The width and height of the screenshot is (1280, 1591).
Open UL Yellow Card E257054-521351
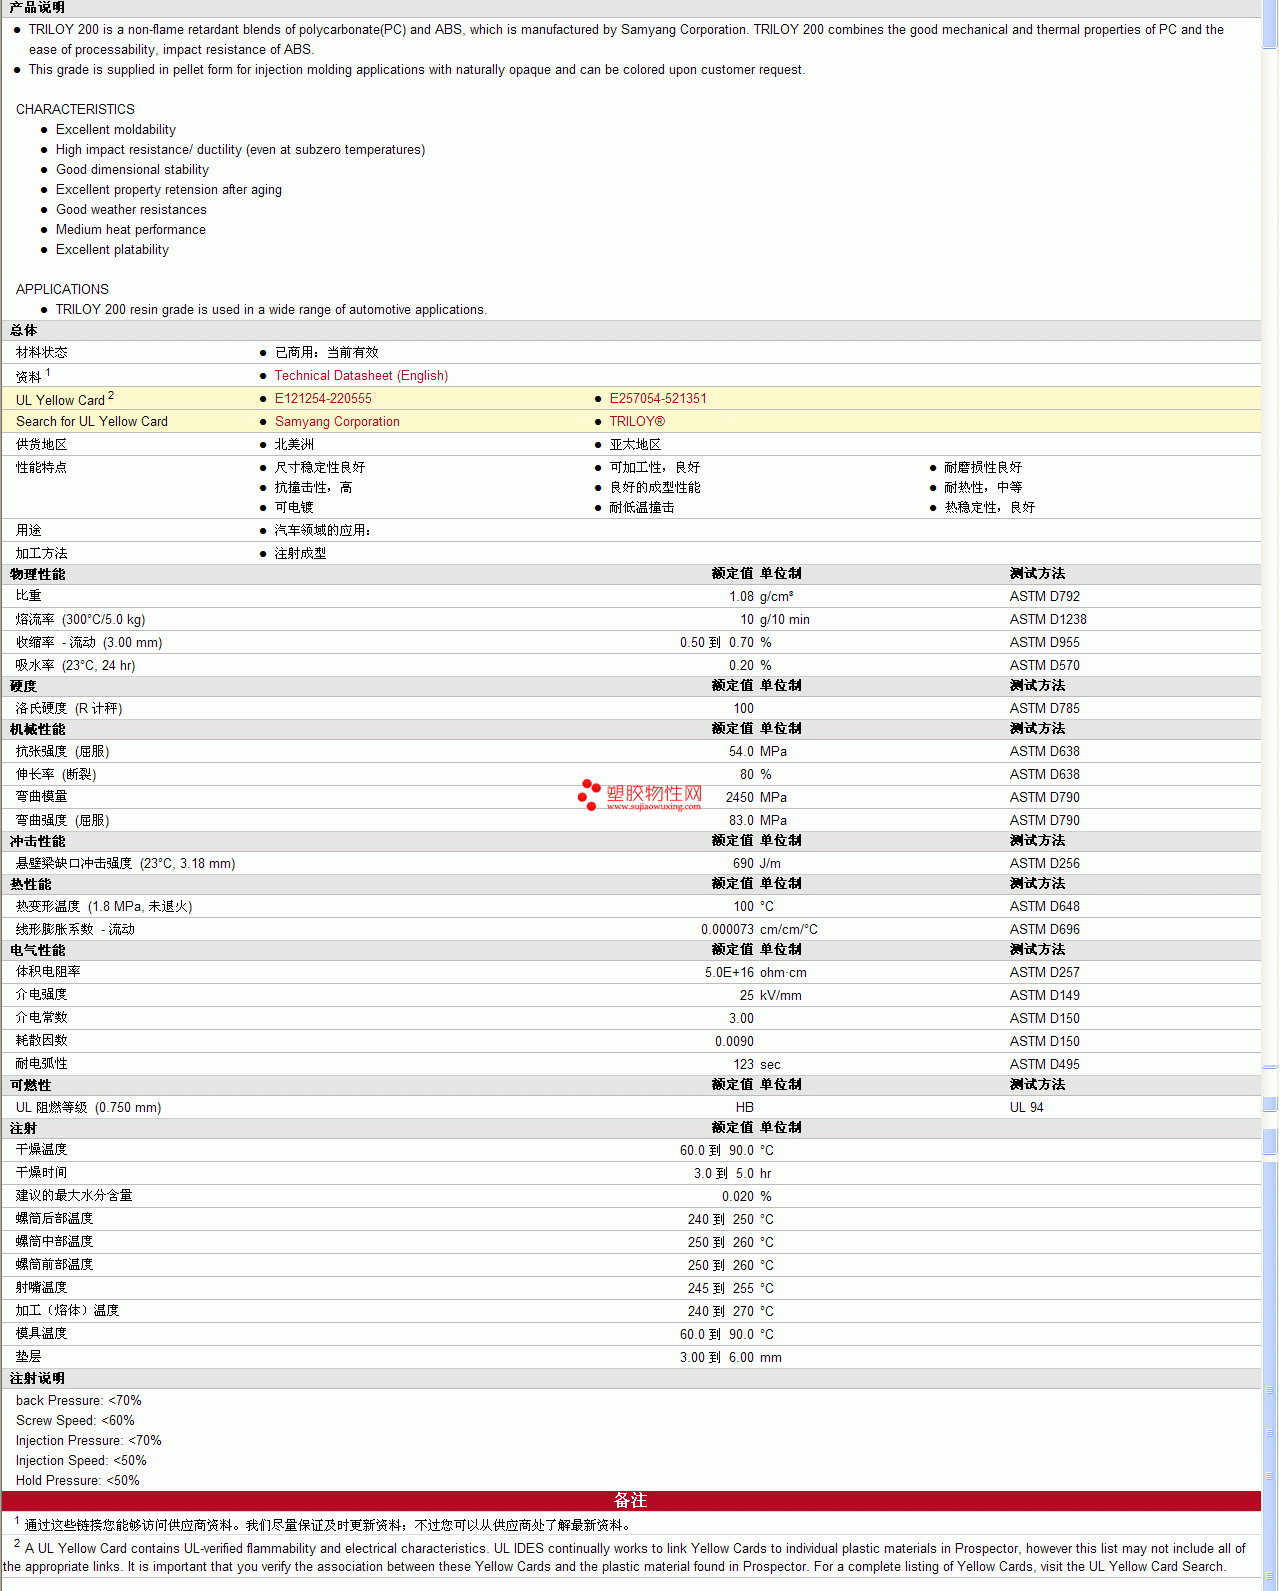[658, 399]
